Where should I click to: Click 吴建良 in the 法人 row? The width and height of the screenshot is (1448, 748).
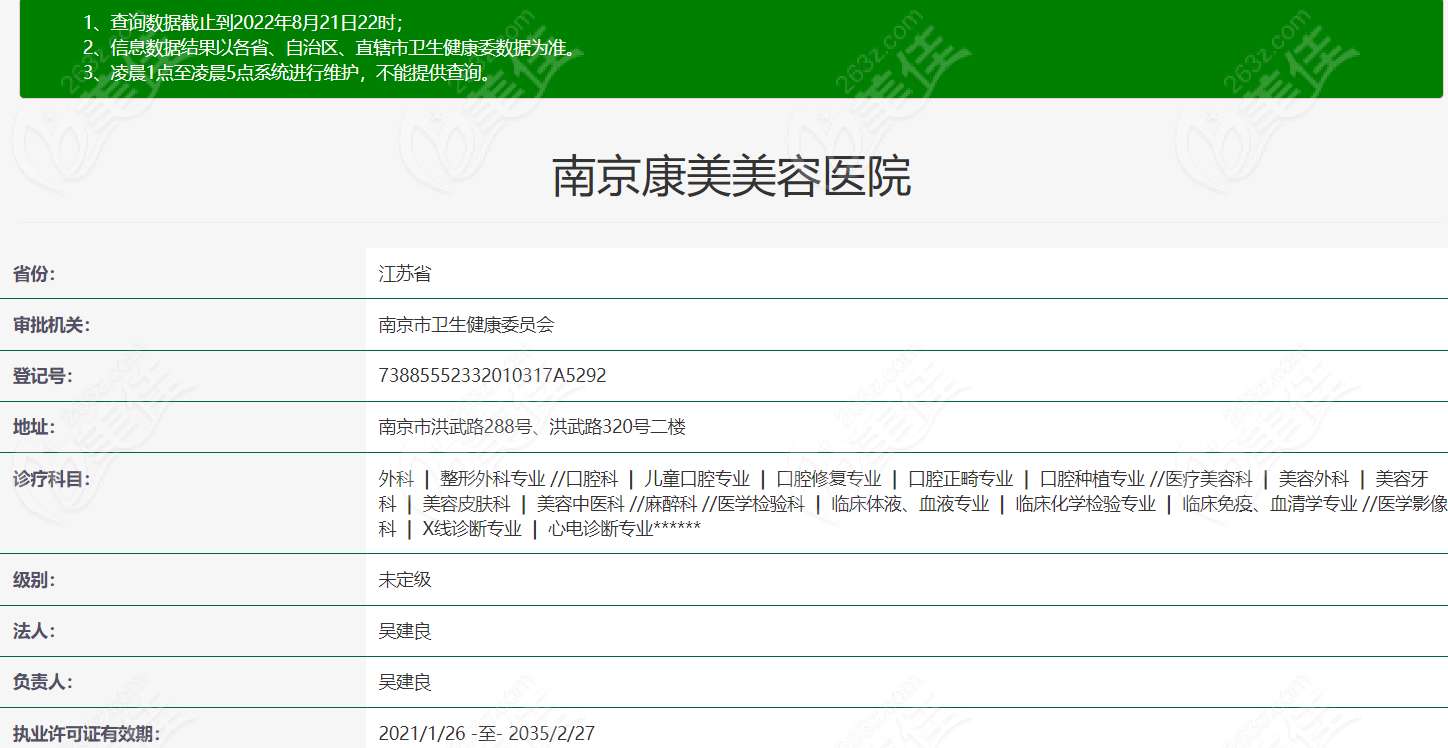click(405, 631)
